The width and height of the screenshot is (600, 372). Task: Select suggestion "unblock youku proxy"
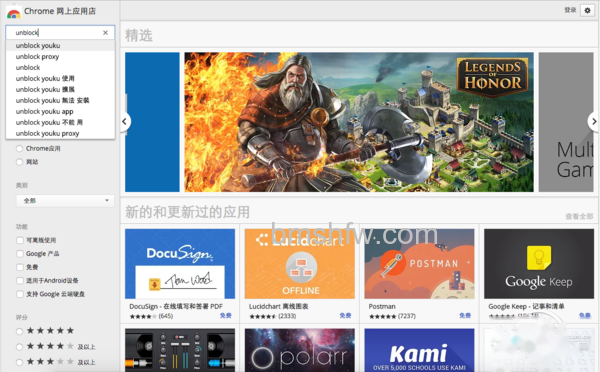[60, 134]
